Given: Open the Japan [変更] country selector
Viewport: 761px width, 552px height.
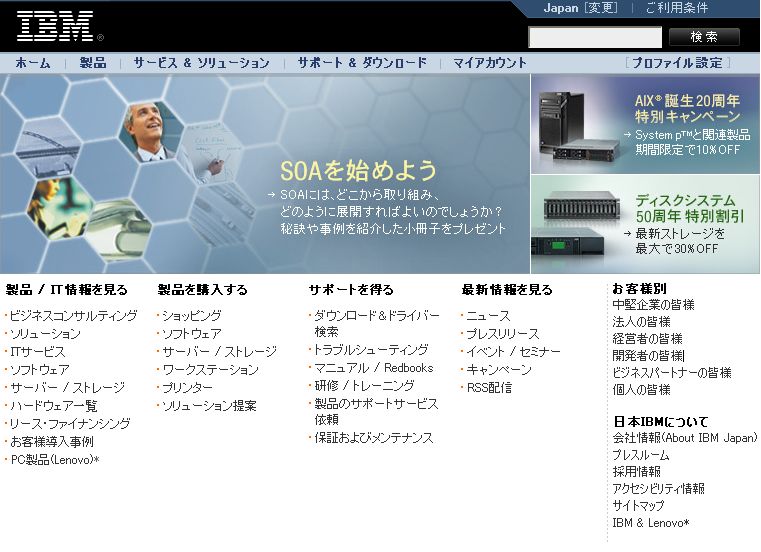Looking at the screenshot, I should (x=580, y=8).
